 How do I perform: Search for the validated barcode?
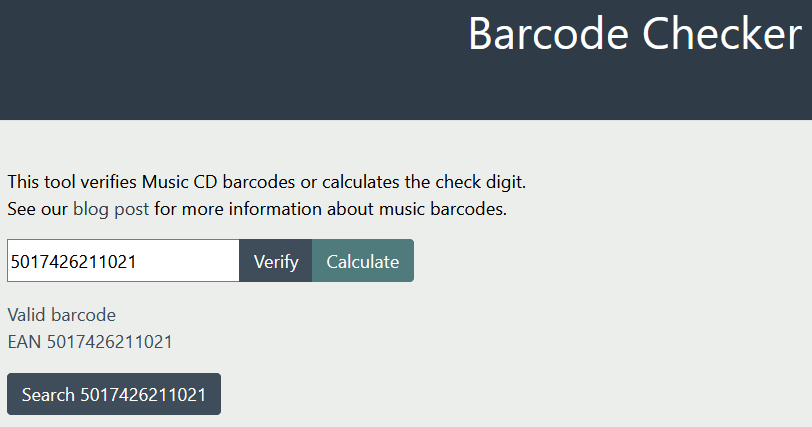114,394
